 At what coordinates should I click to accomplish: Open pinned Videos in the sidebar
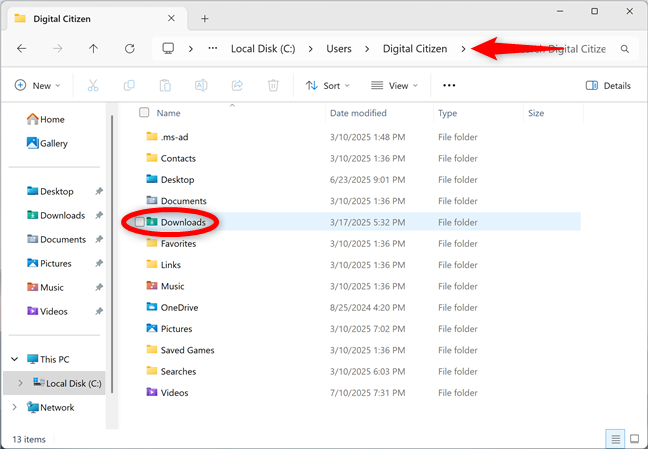point(47,311)
